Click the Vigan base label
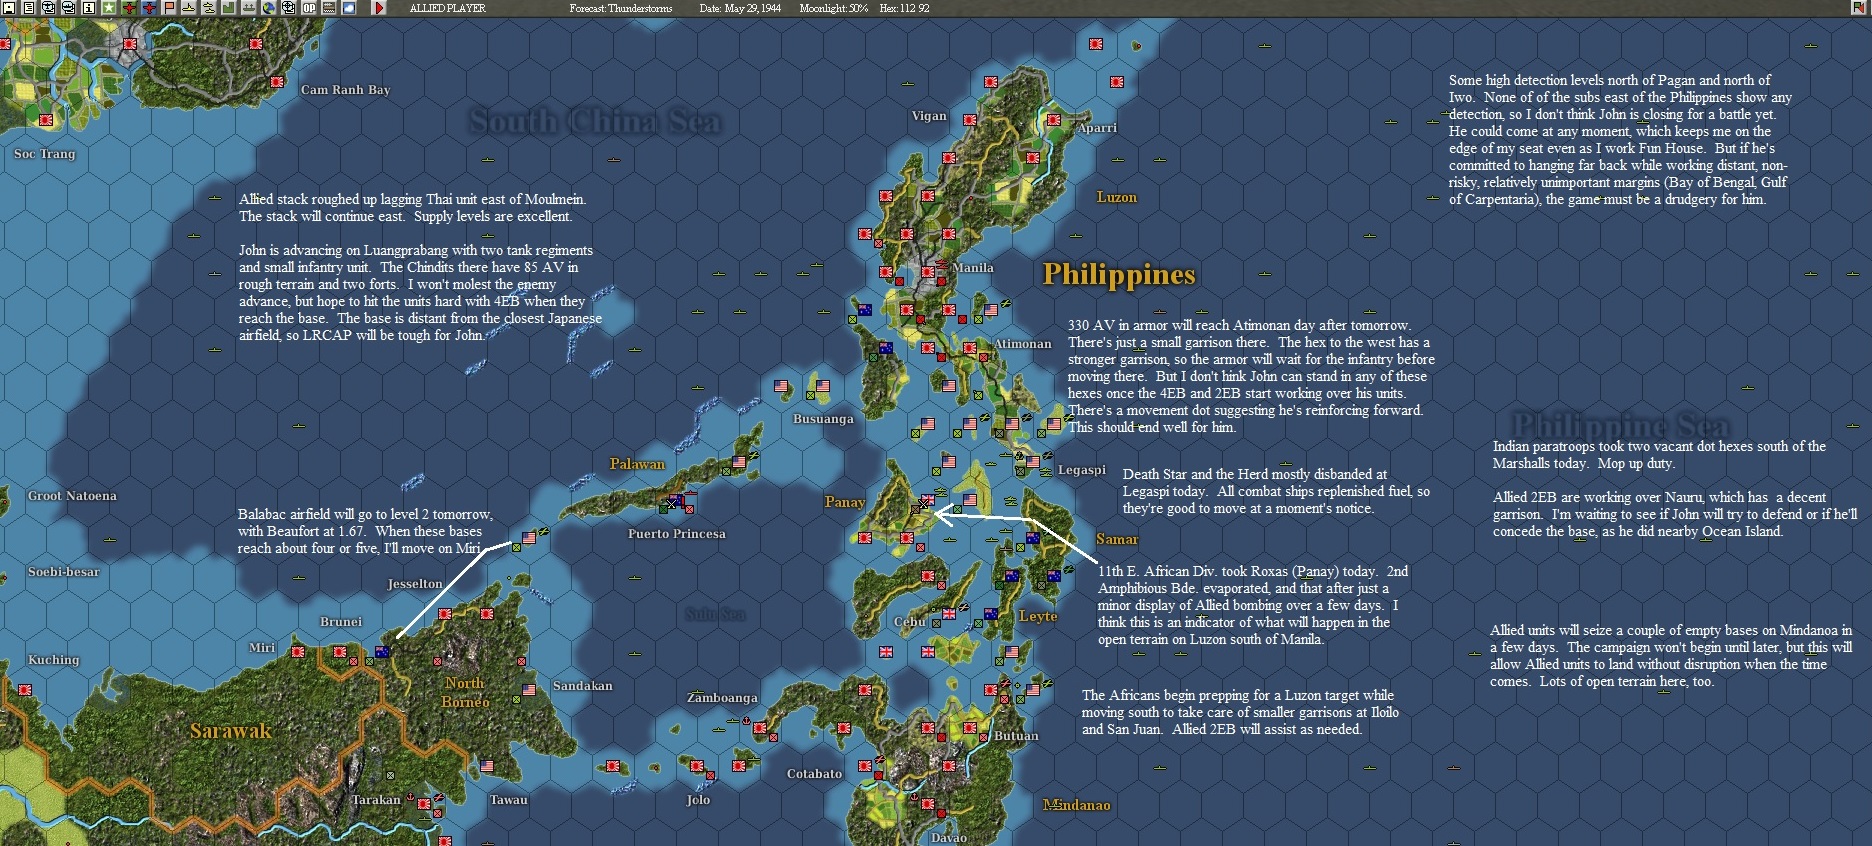Screen dimensions: 1872x846 pos(929,116)
